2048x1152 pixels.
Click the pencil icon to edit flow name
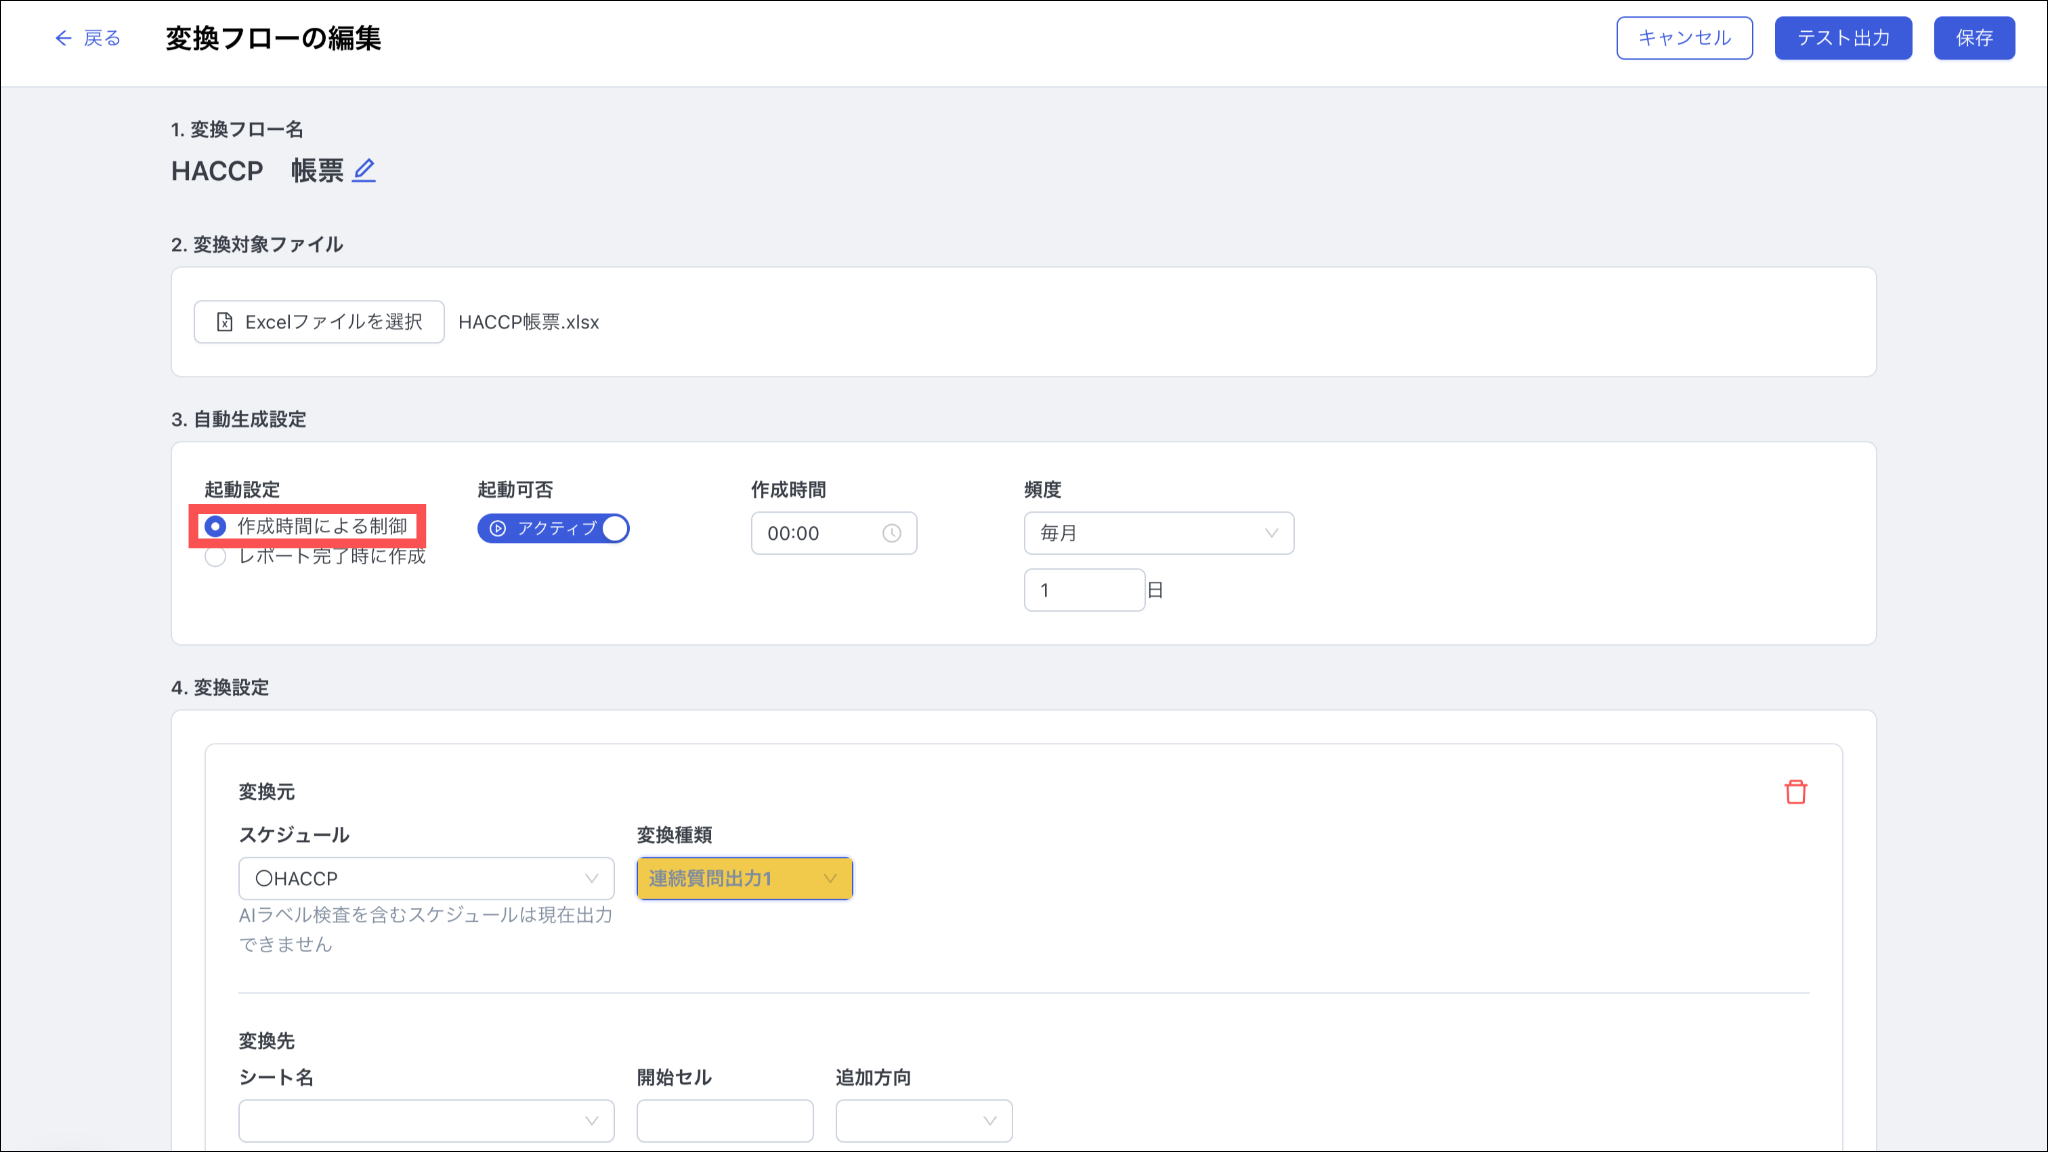click(x=364, y=171)
